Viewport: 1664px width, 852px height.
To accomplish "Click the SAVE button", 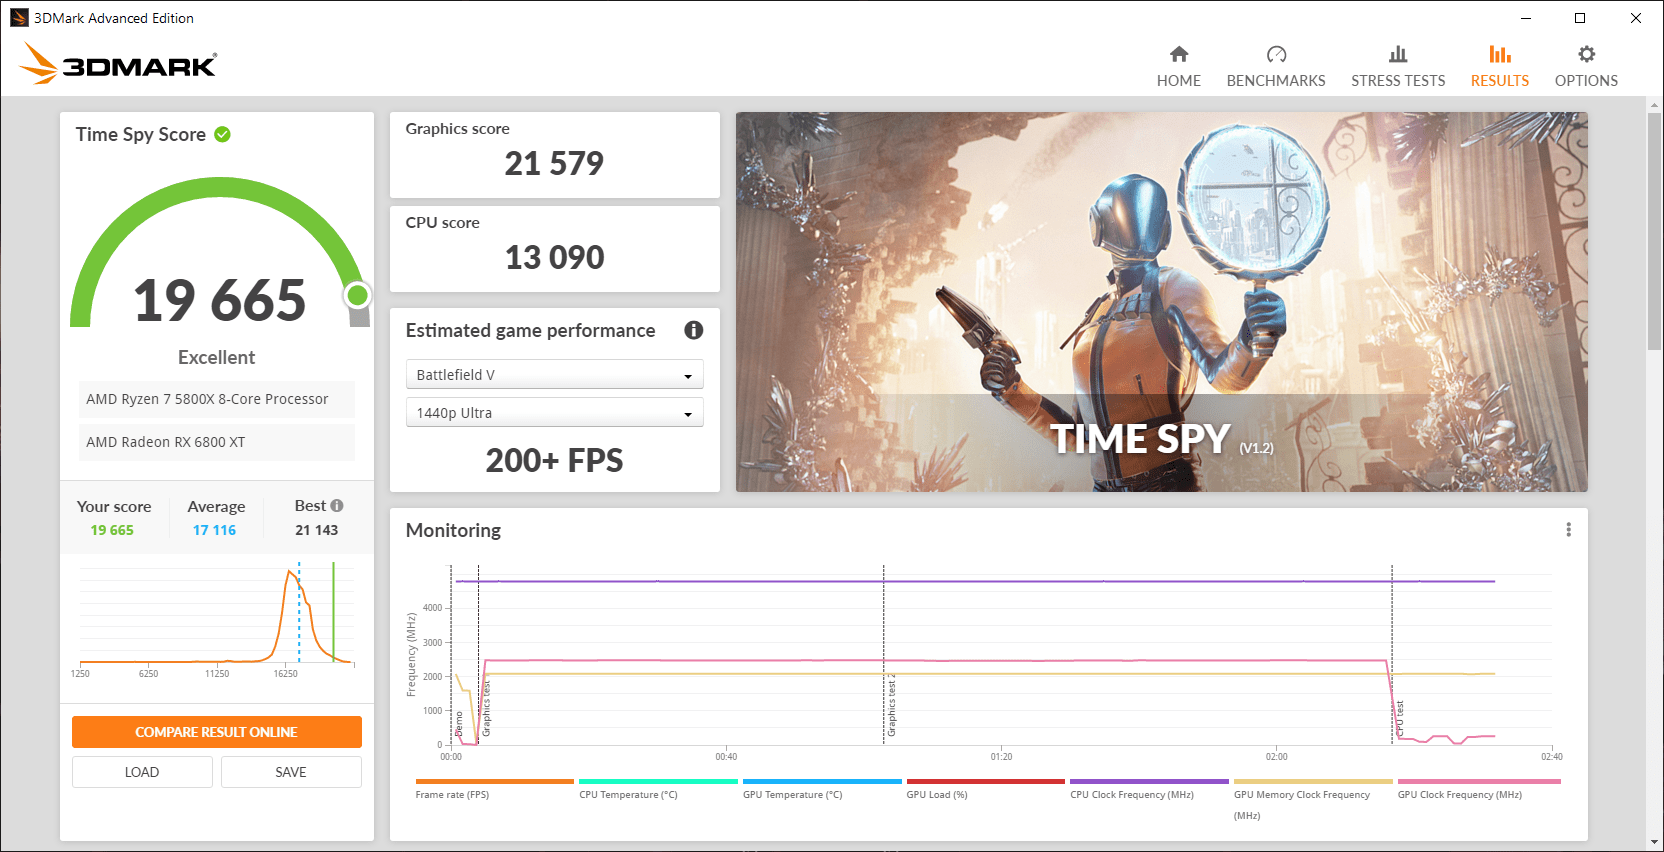I will coord(291,772).
